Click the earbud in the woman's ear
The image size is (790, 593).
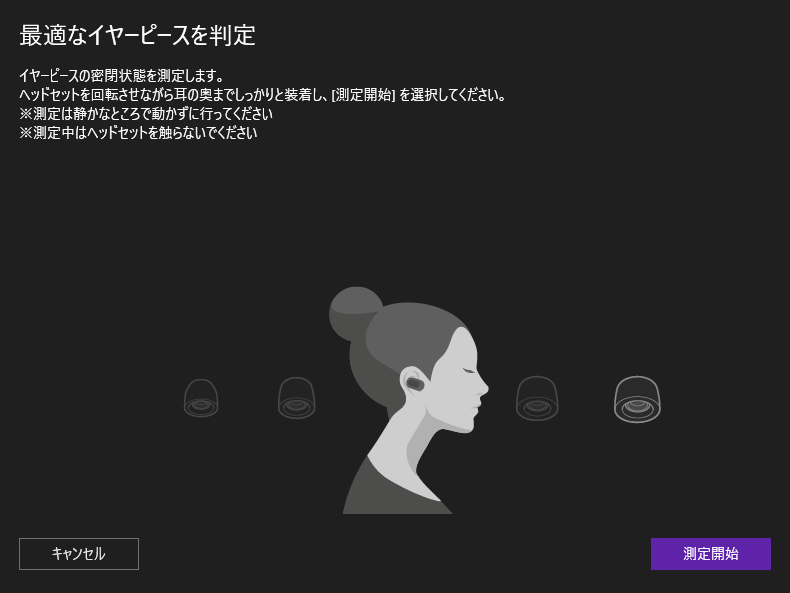click(414, 382)
